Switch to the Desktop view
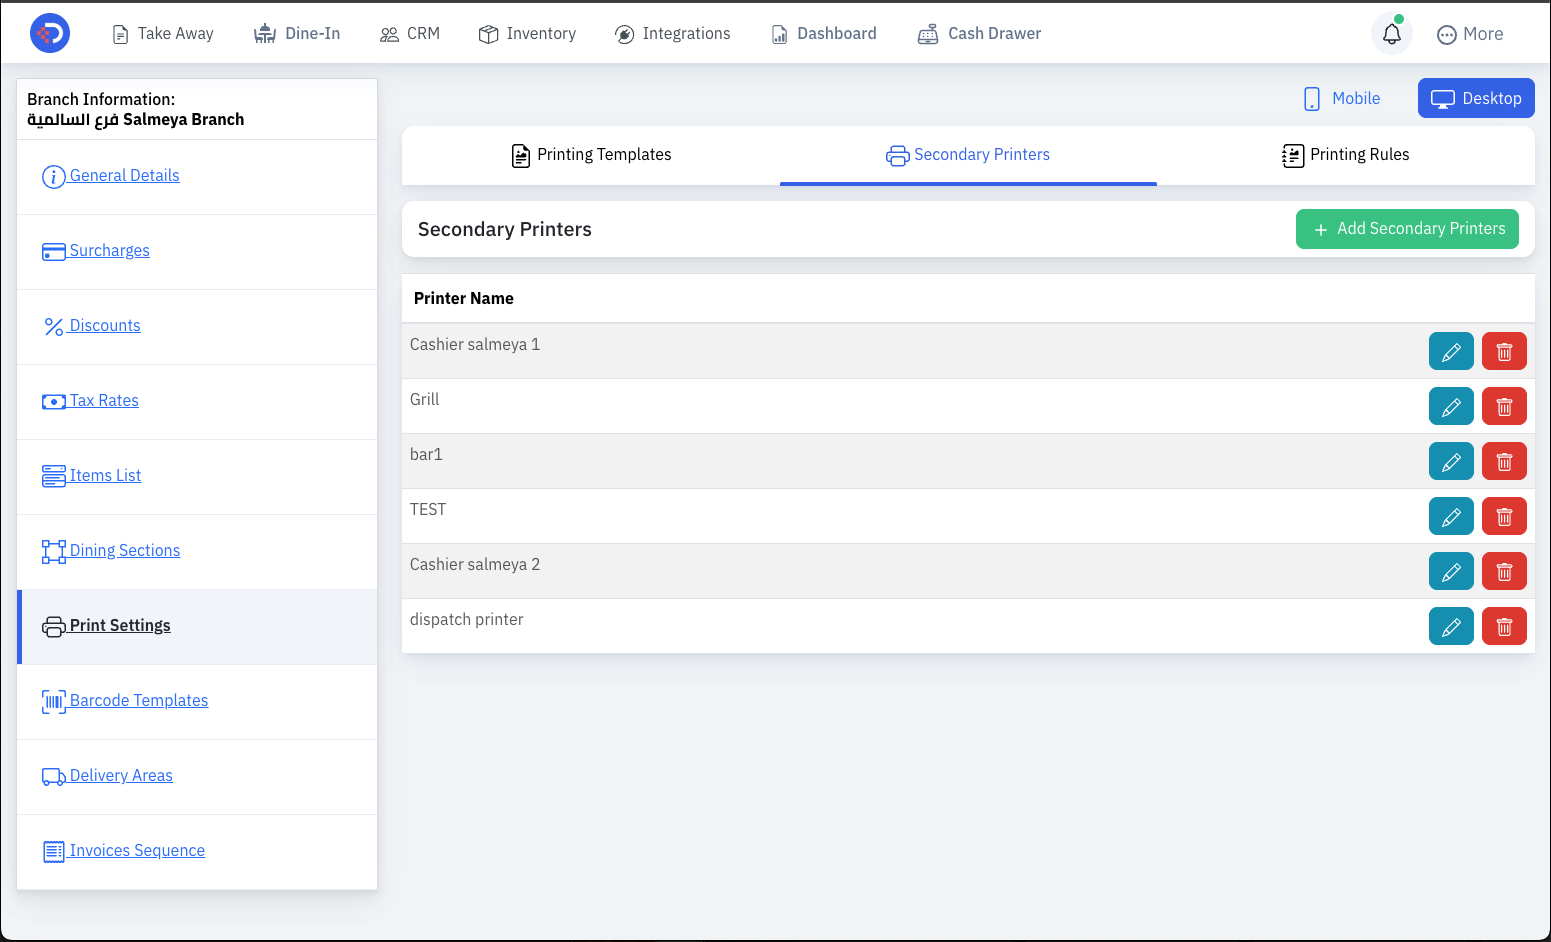 pos(1476,98)
